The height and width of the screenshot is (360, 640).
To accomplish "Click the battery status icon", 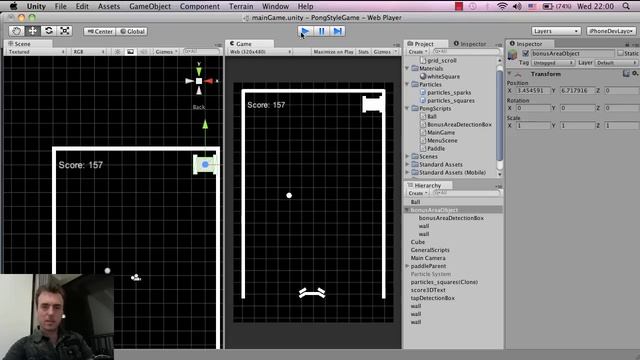I will pos(548,6).
